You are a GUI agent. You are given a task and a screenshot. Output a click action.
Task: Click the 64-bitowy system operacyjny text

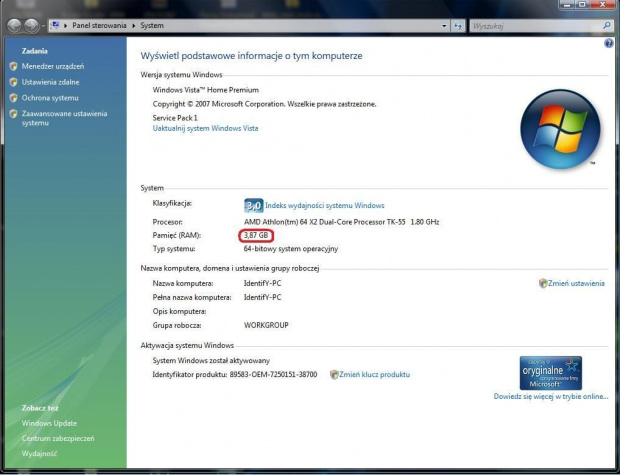291,249
